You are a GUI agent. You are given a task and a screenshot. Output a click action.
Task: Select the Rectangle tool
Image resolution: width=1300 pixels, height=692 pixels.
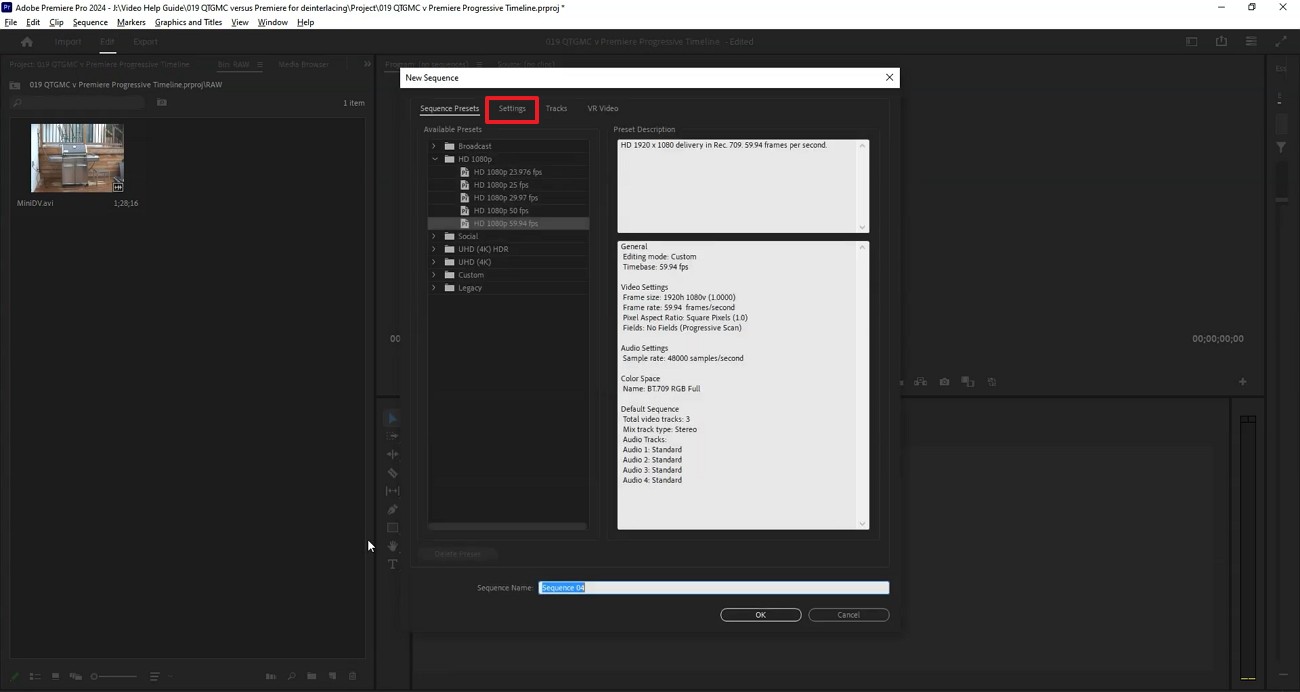392,527
